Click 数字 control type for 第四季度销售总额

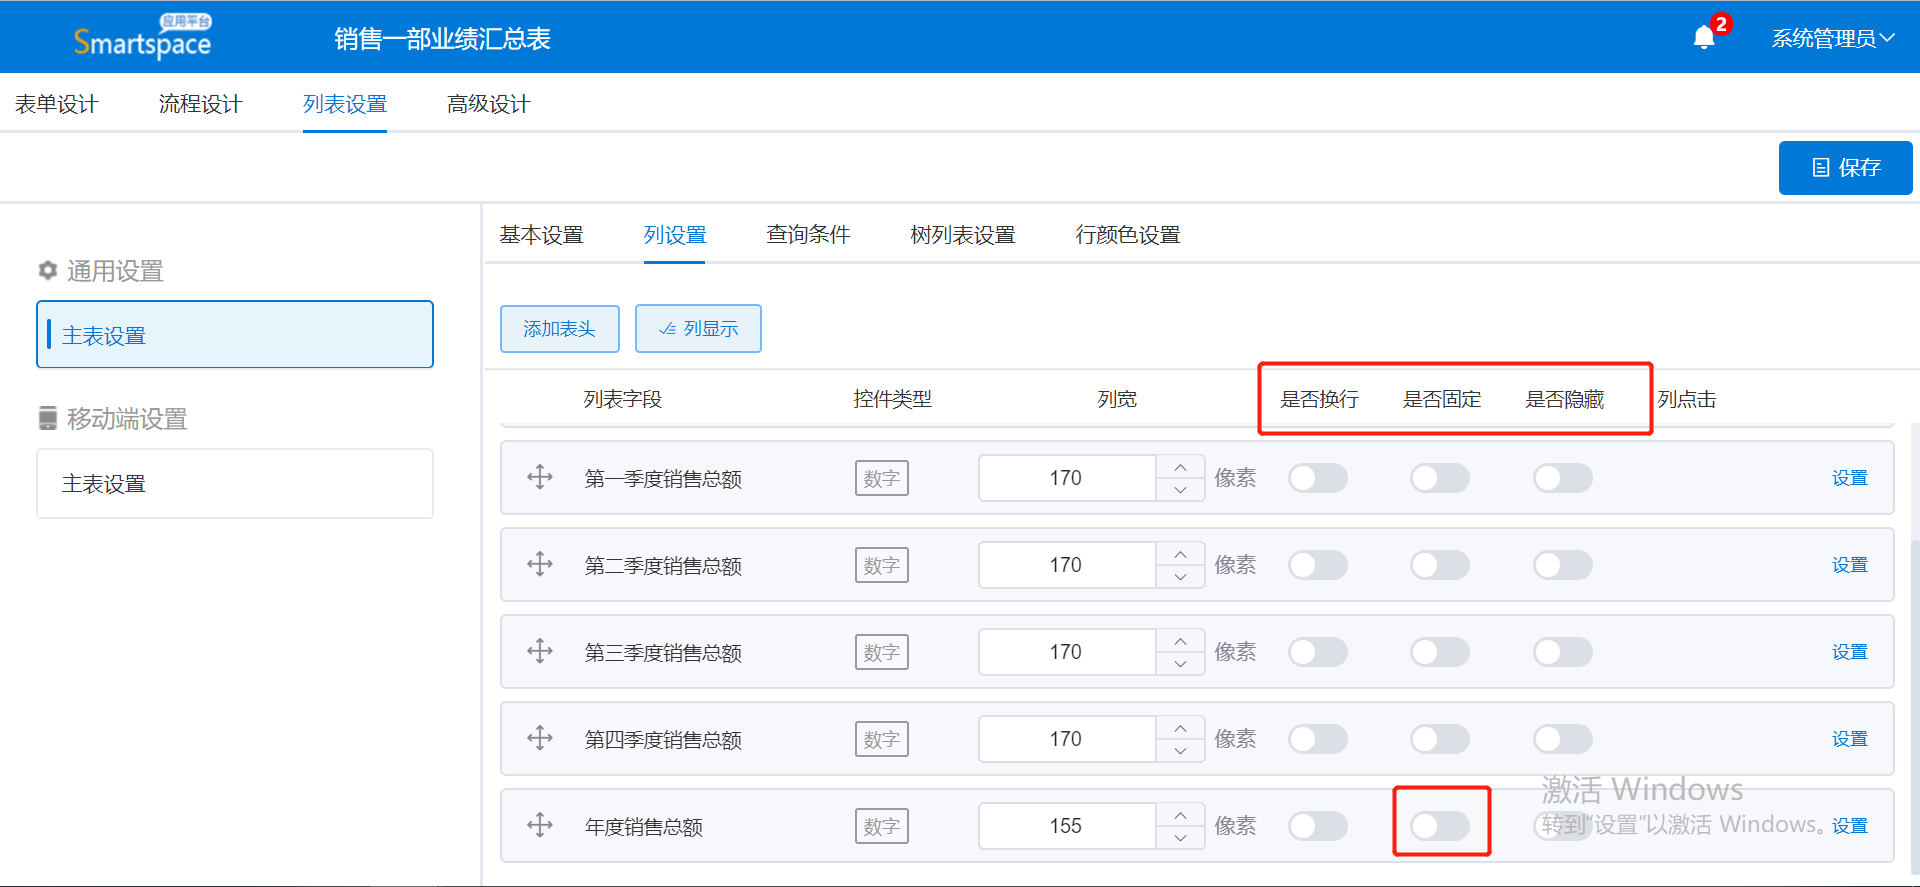[x=881, y=739]
